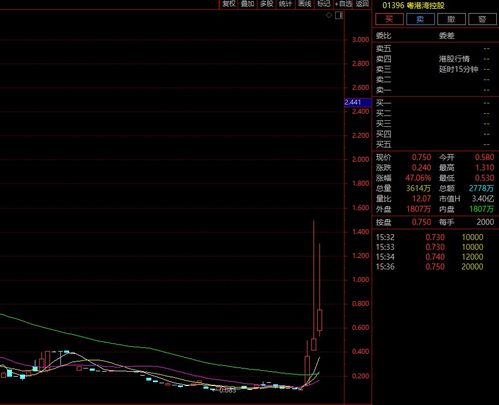Viewport: 499px width, 405px height.
Task: Select the 15:36 trade tick row
Action: [430, 267]
